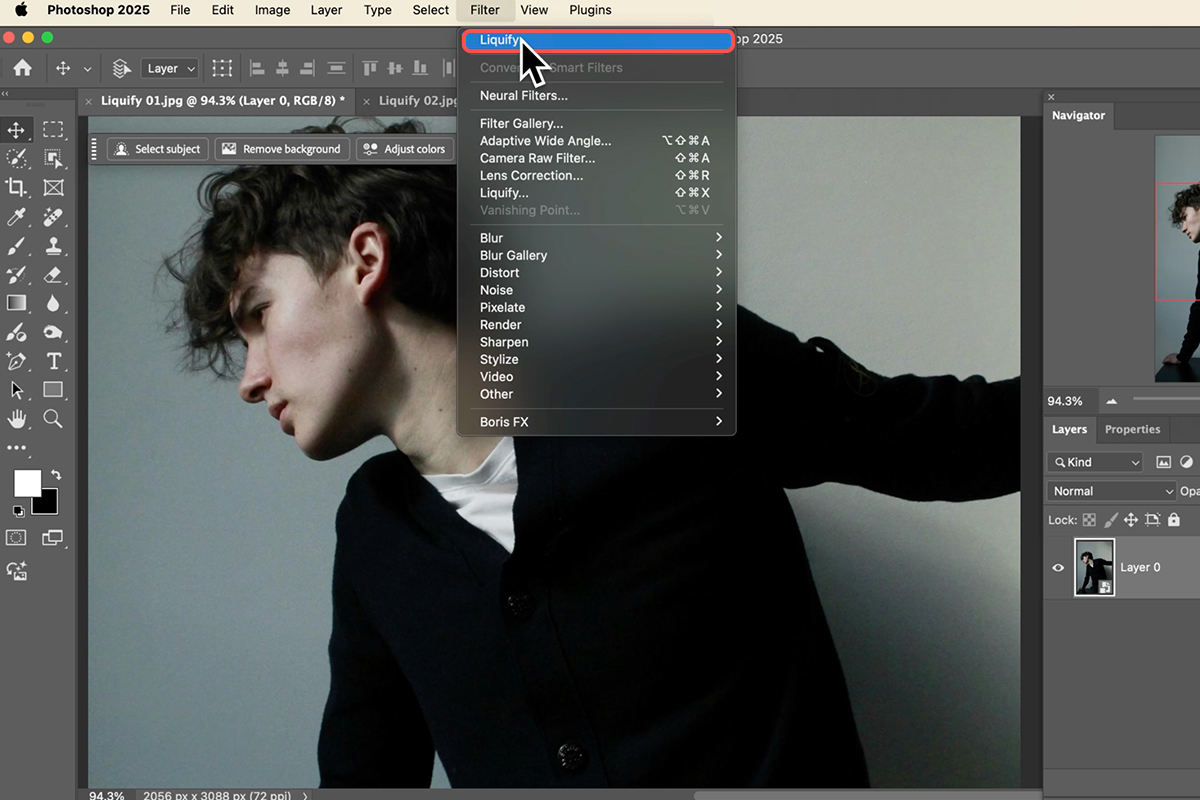This screenshot has width=1200, height=800.
Task: Choose the Horizontal Type tool
Action: pyautogui.click(x=54, y=361)
